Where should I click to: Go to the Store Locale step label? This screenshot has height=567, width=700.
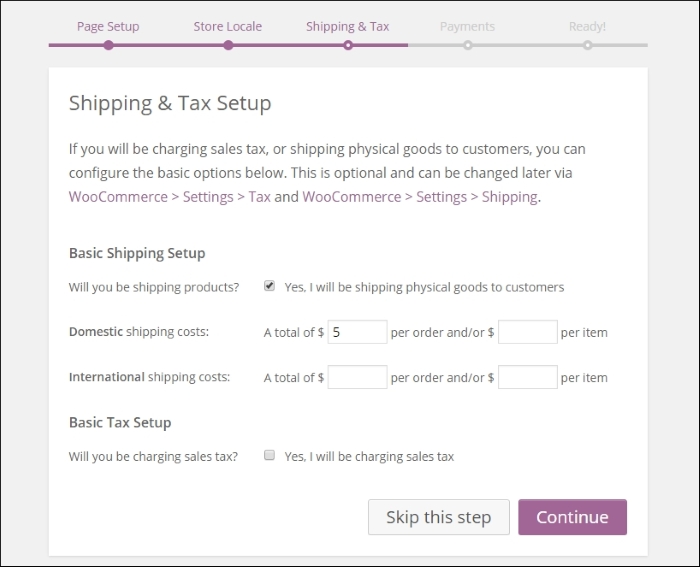228,26
